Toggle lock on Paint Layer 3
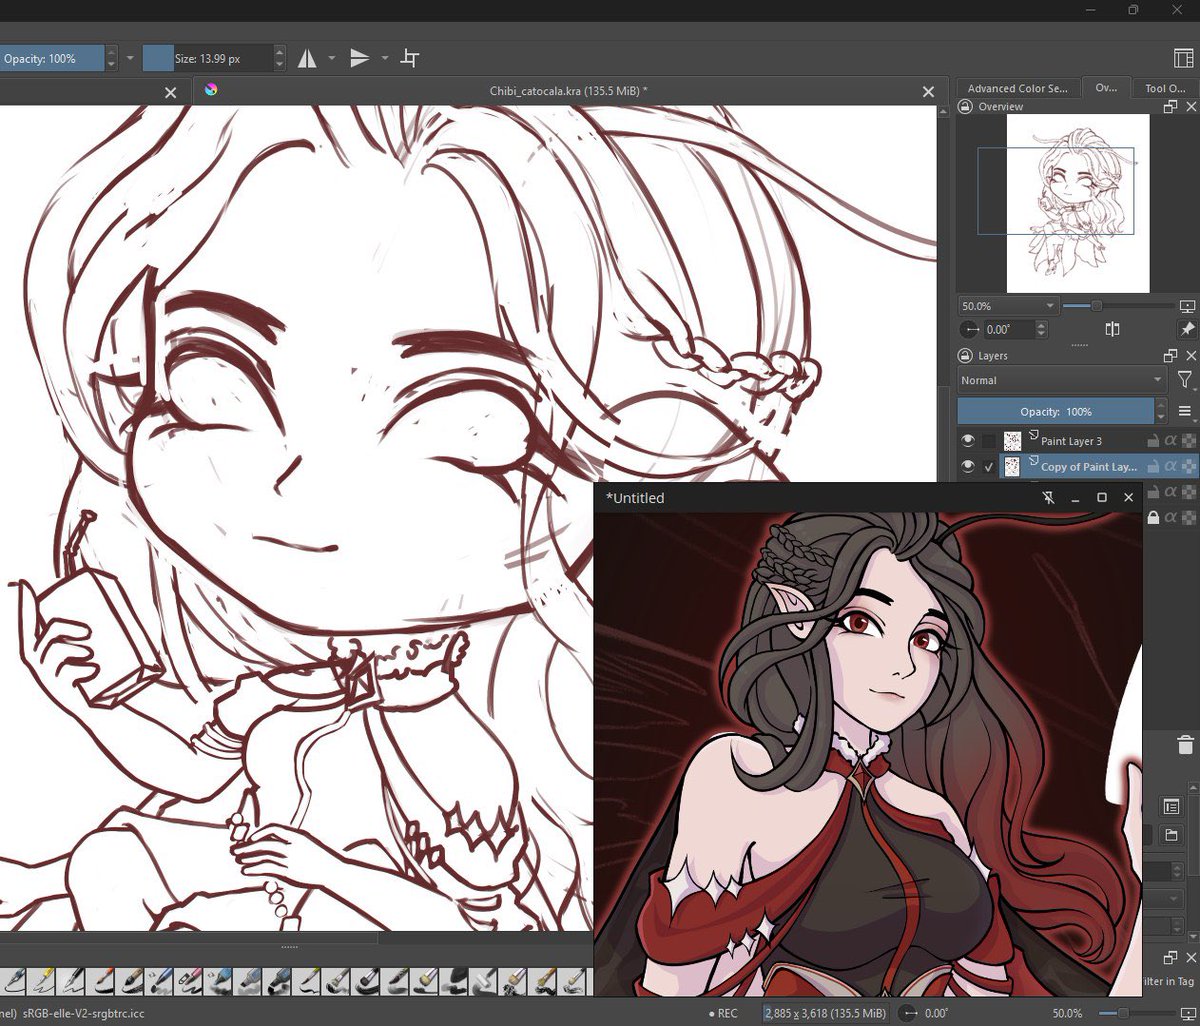1200x1026 pixels. [1152, 440]
